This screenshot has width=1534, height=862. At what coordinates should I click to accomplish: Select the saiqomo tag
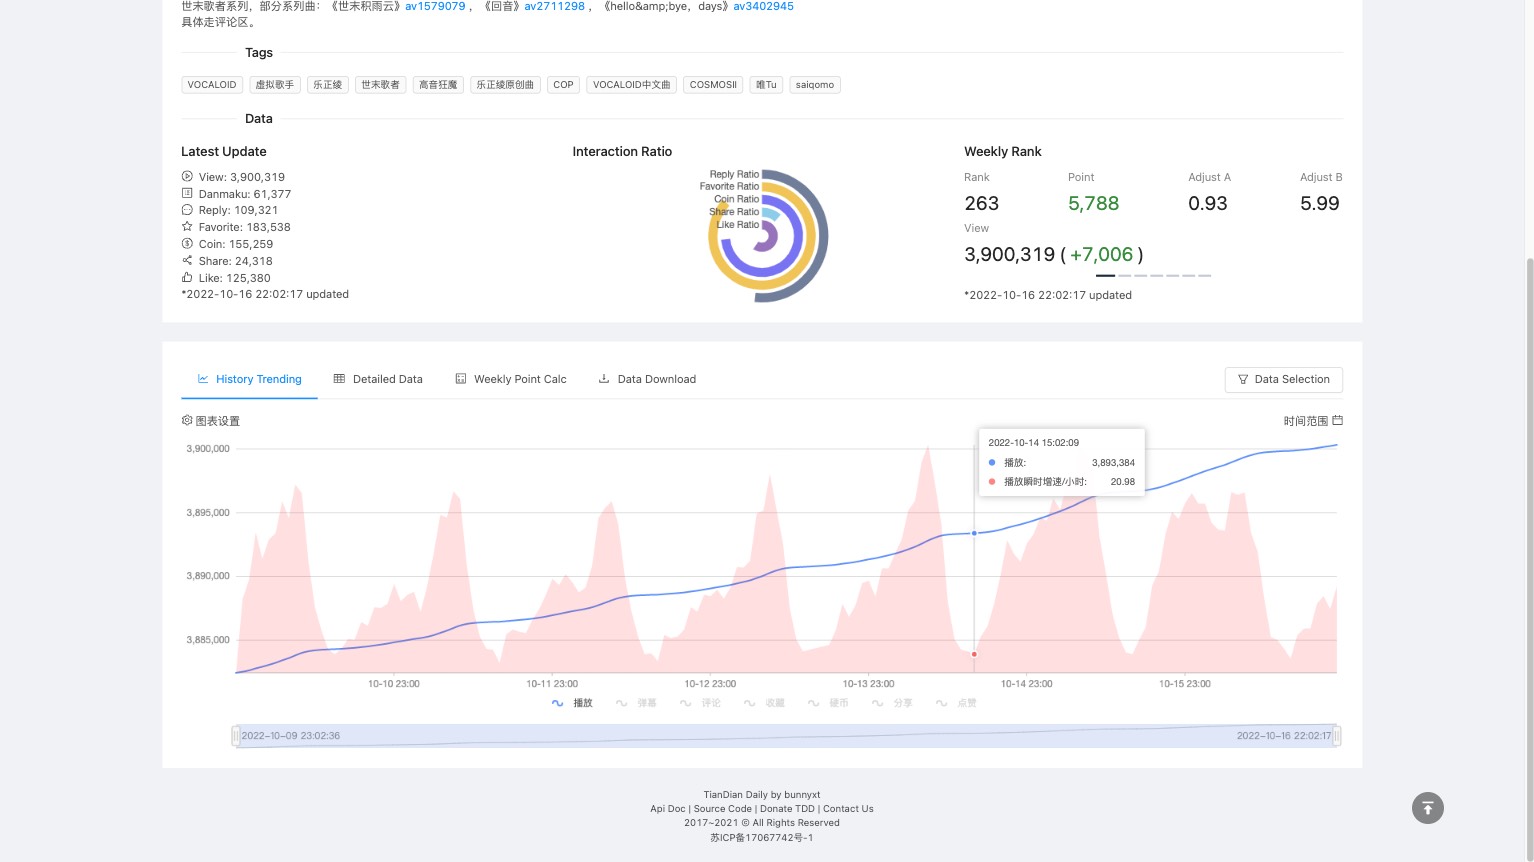click(x=815, y=85)
